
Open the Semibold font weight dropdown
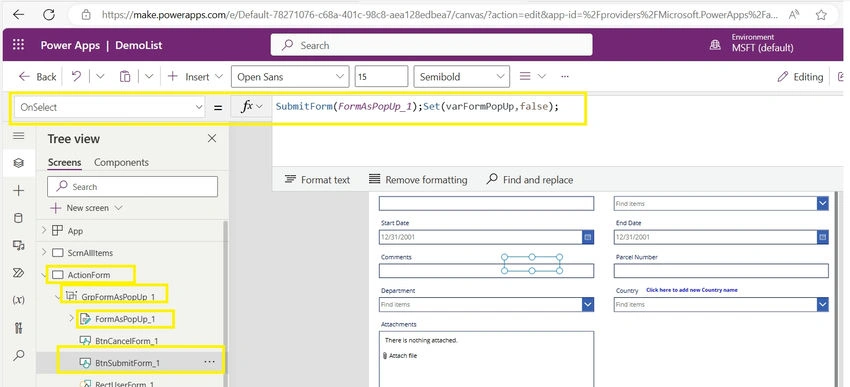pyautogui.click(x=461, y=76)
